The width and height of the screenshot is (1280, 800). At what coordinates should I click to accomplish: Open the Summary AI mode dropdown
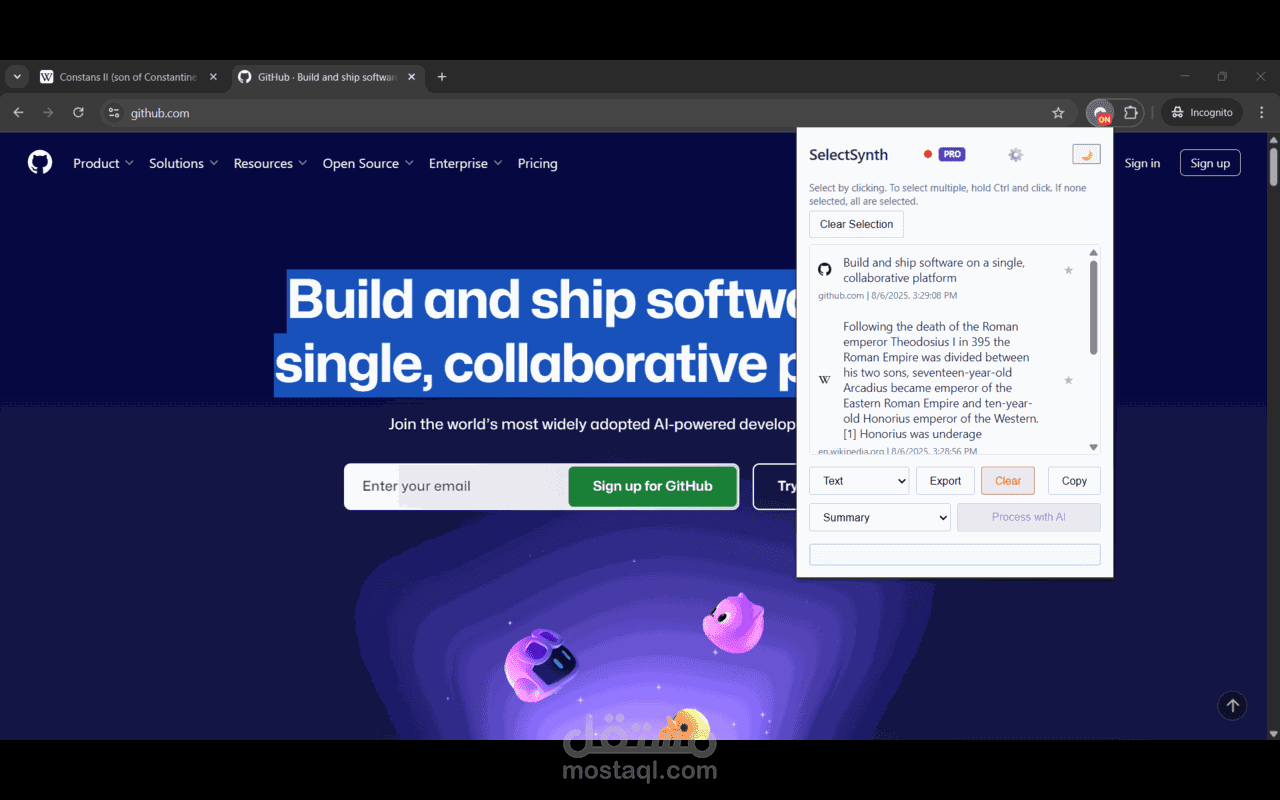[880, 517]
